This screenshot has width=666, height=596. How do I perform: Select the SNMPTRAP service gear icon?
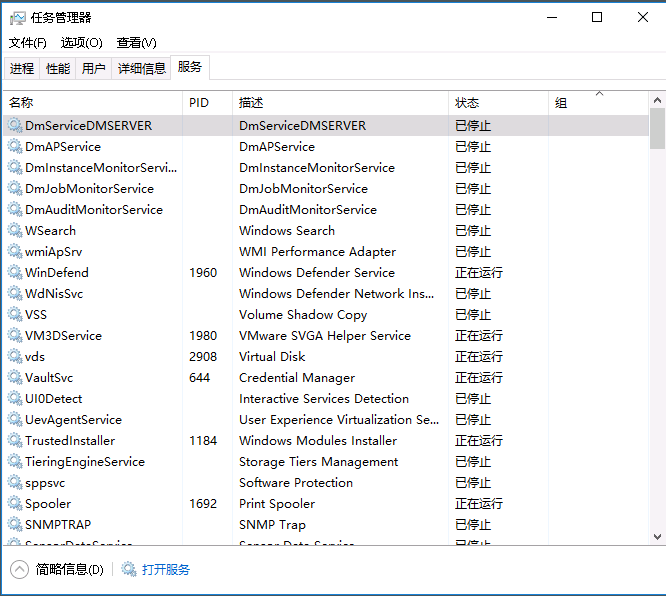coord(15,524)
